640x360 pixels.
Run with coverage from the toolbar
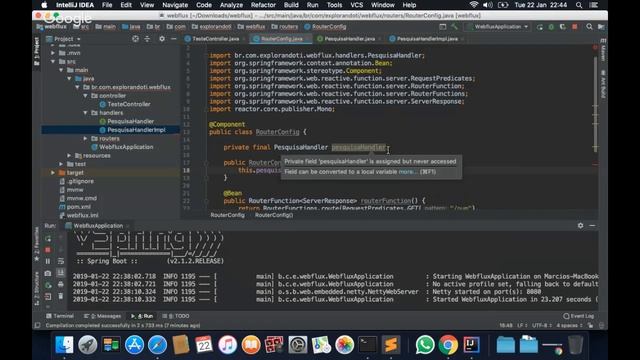pos(562,27)
